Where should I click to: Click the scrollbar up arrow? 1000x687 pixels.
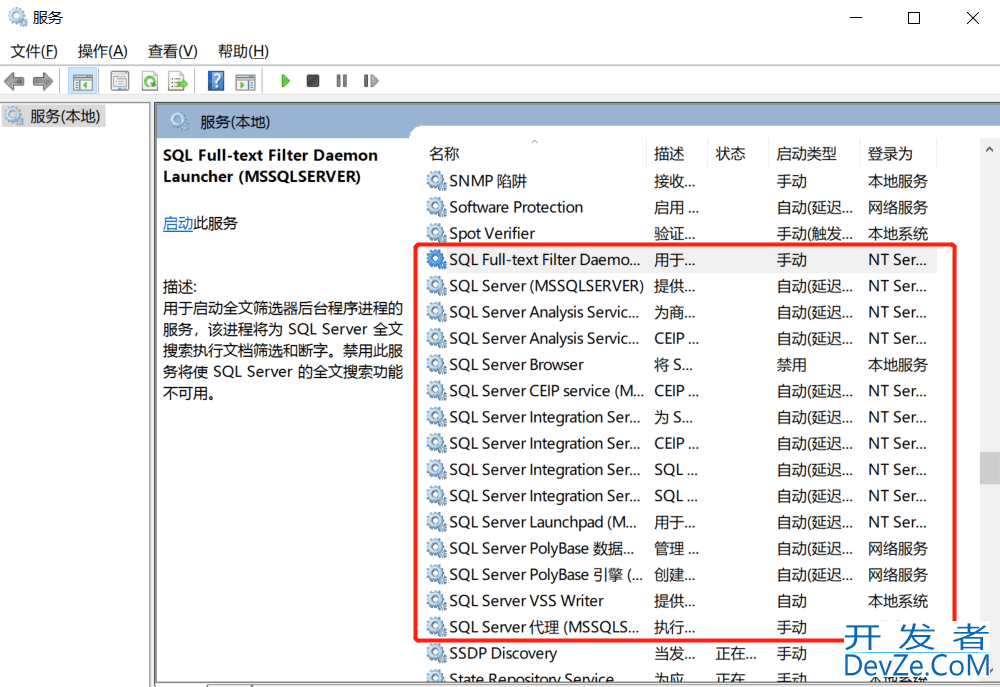coord(989,150)
